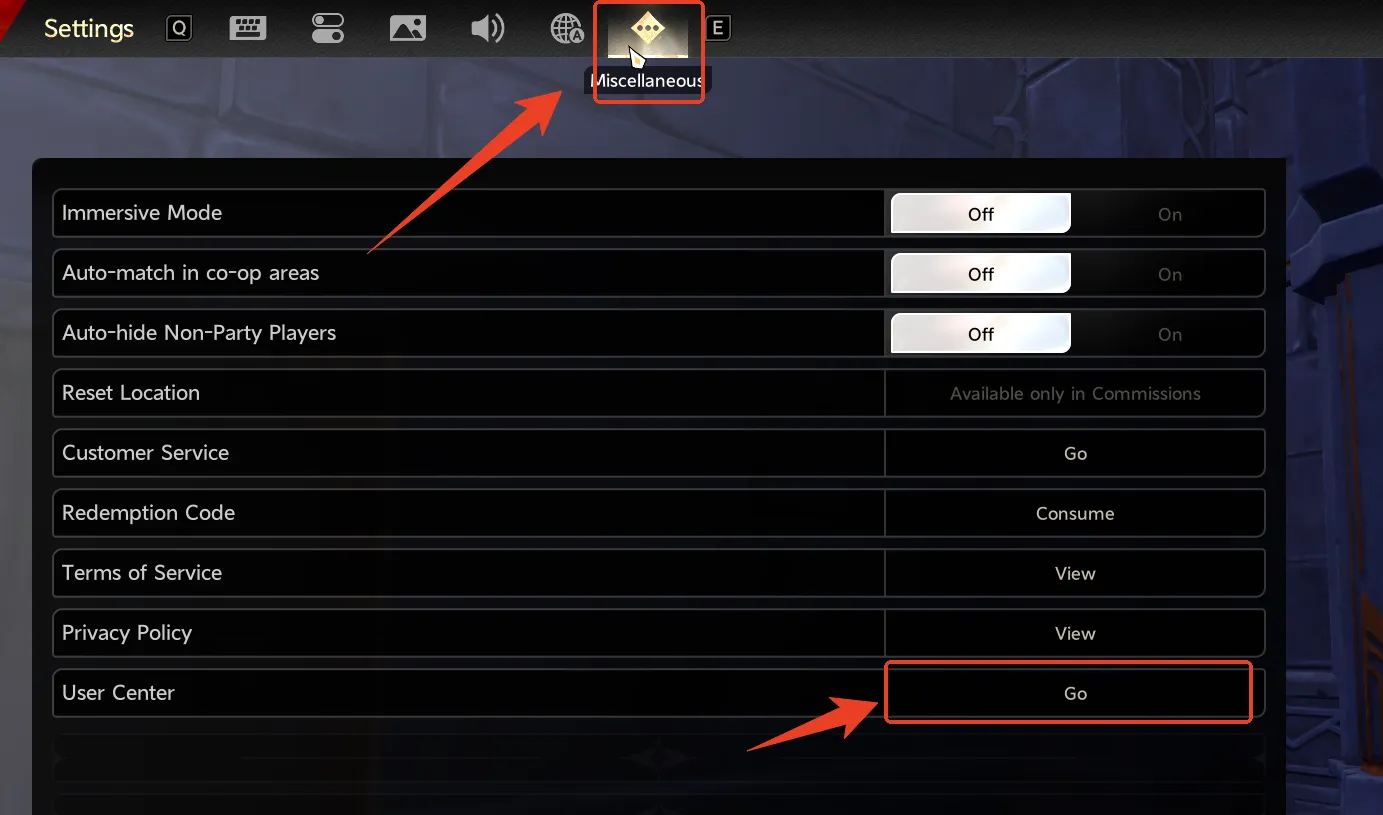Open the keyboard controls settings tab

[x=248, y=29]
